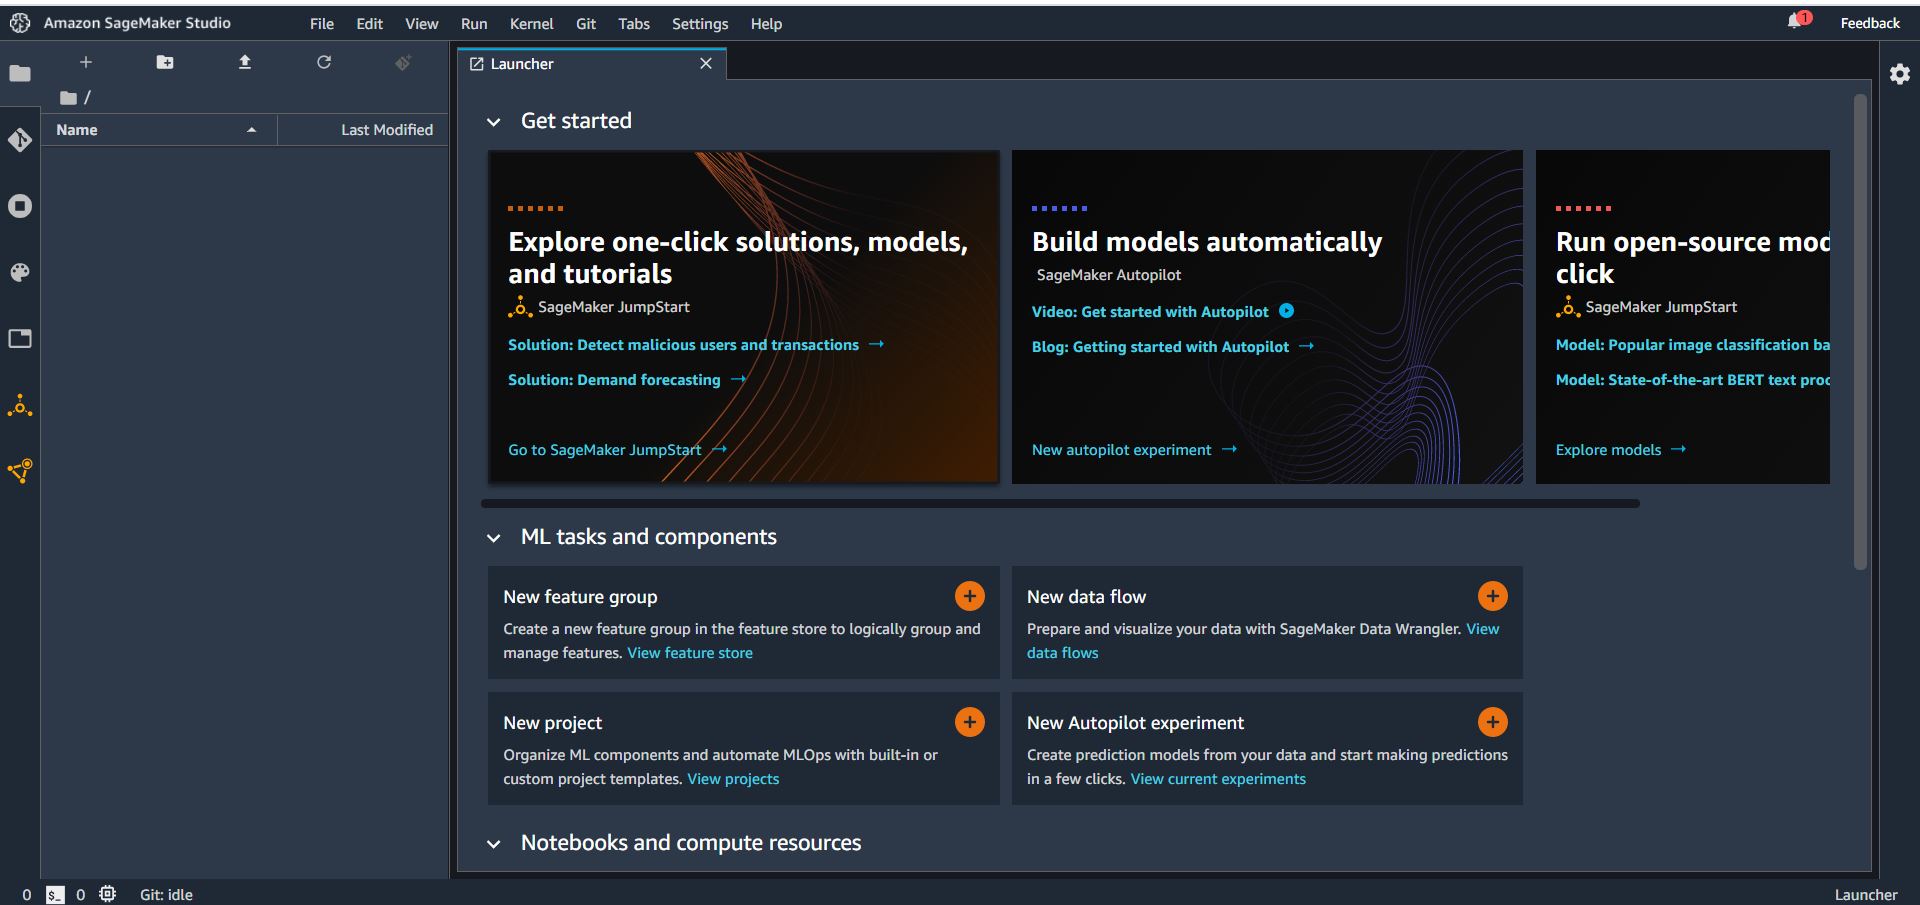Viewport: 1920px width, 905px height.
Task: Click the SageMaker Studio logo icon
Action: point(20,22)
